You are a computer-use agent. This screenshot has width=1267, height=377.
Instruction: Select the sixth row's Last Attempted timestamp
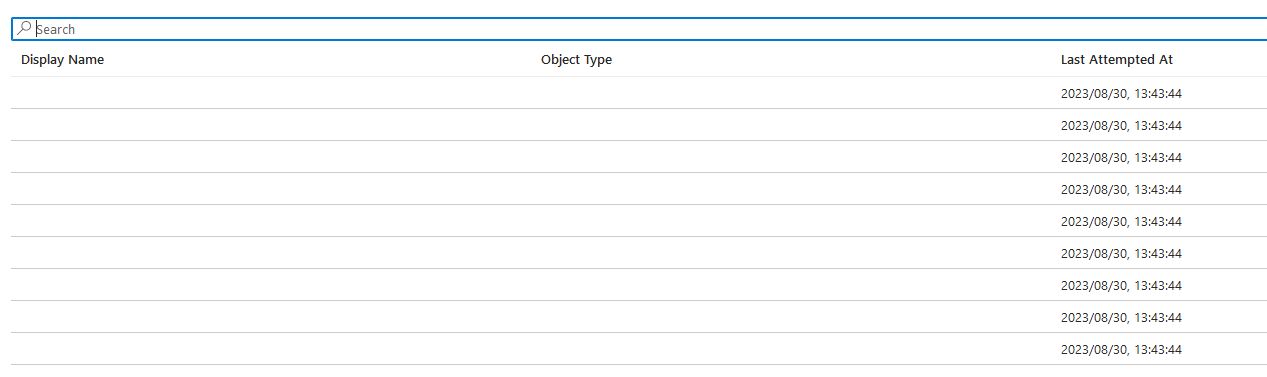click(1121, 254)
